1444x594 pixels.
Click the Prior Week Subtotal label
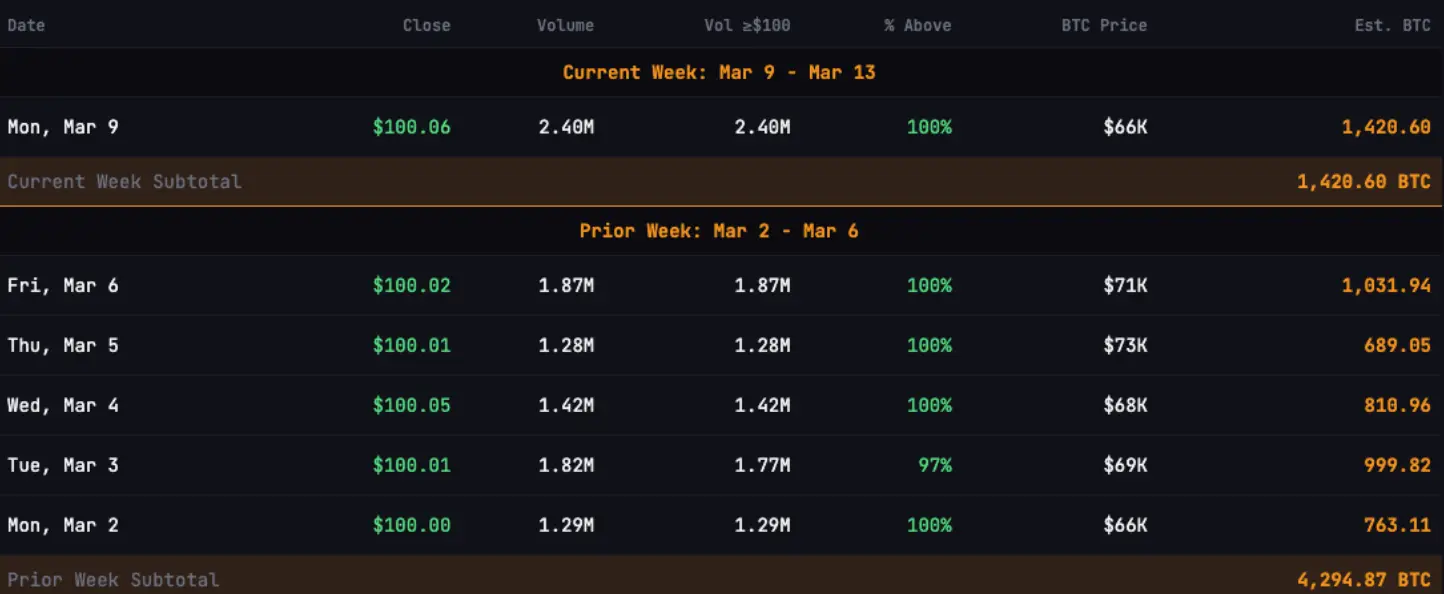(x=113, y=580)
